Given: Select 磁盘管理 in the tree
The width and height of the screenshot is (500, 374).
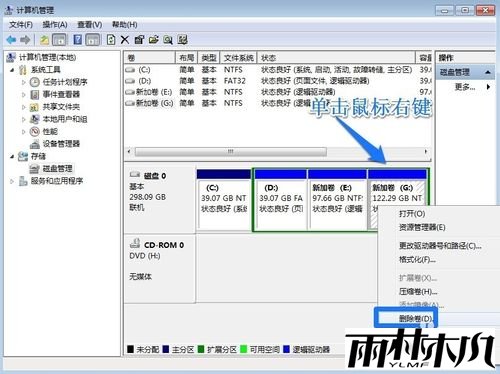Looking at the screenshot, I should (x=57, y=169).
